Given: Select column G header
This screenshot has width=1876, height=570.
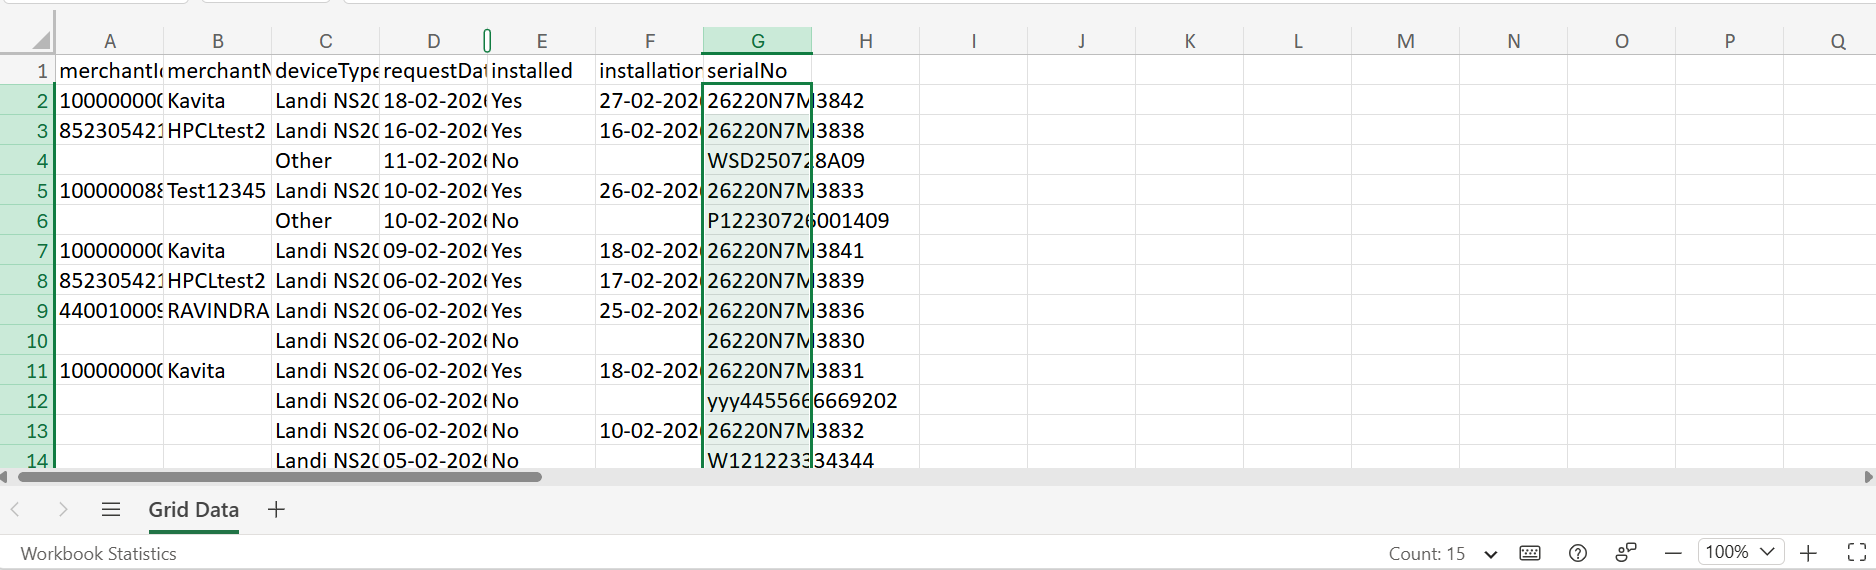Looking at the screenshot, I should (x=757, y=41).
